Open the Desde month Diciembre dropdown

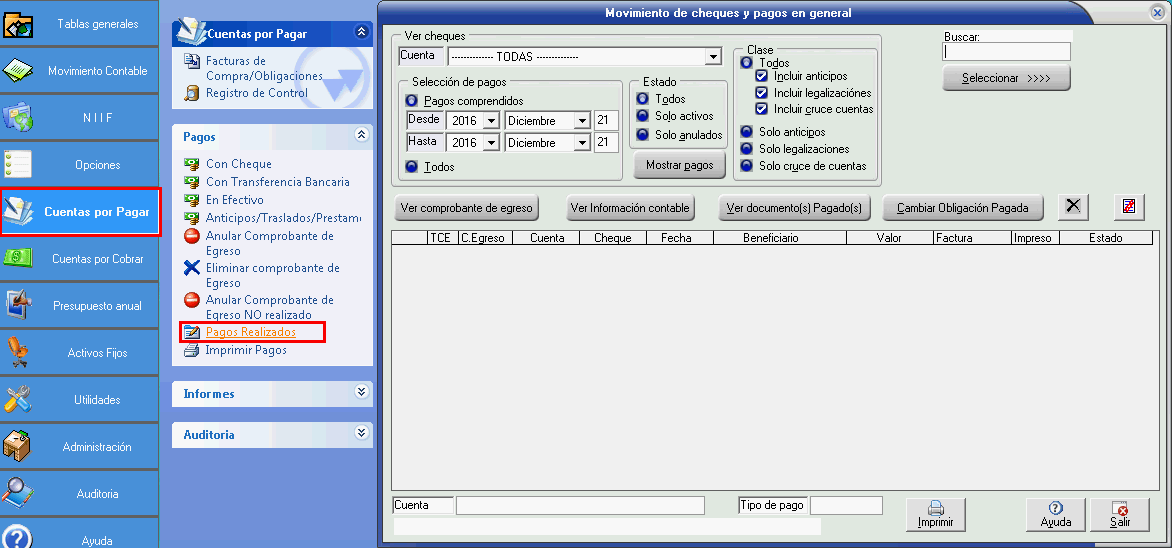click(582, 121)
